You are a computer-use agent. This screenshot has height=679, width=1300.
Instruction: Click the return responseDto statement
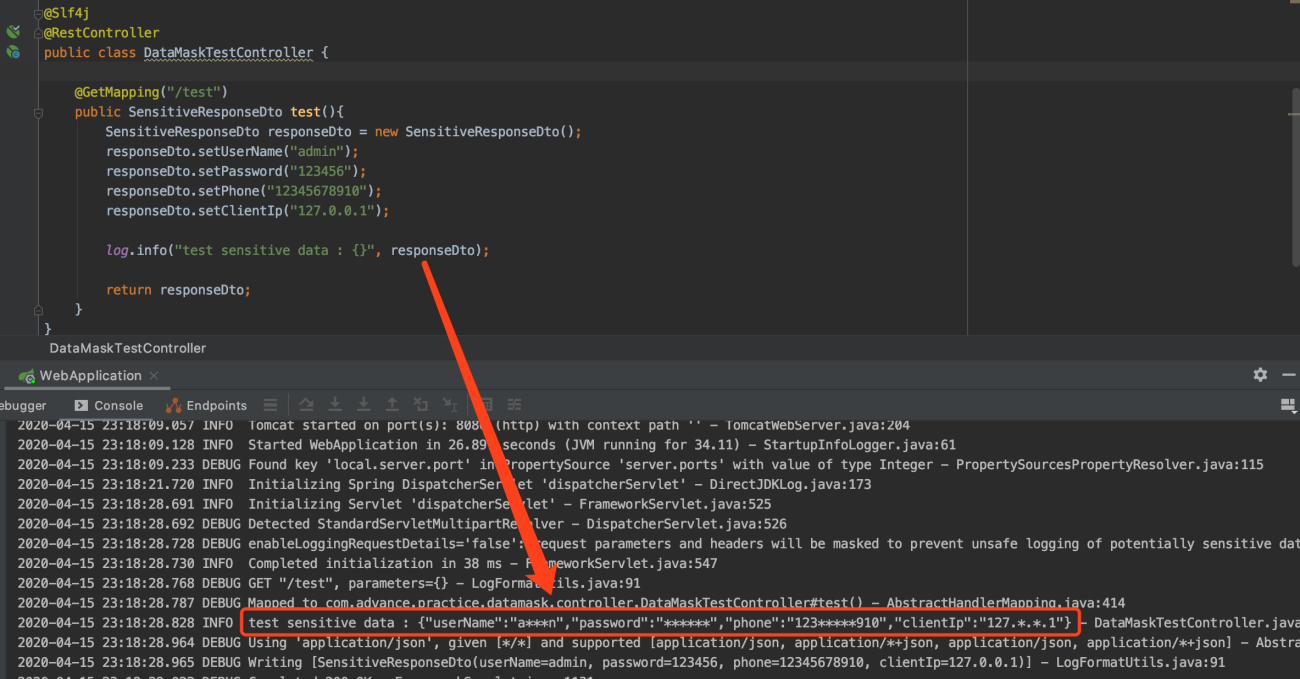coord(178,290)
